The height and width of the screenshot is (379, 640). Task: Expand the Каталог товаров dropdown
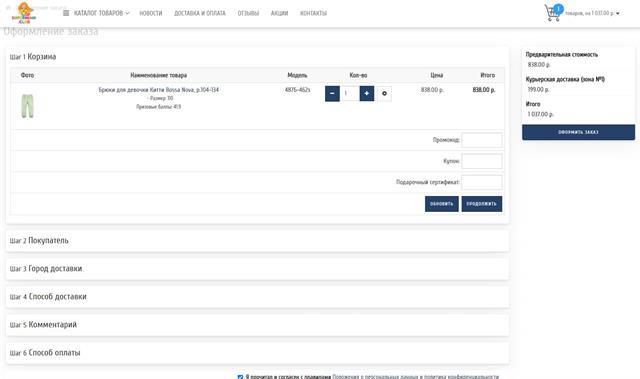point(101,13)
